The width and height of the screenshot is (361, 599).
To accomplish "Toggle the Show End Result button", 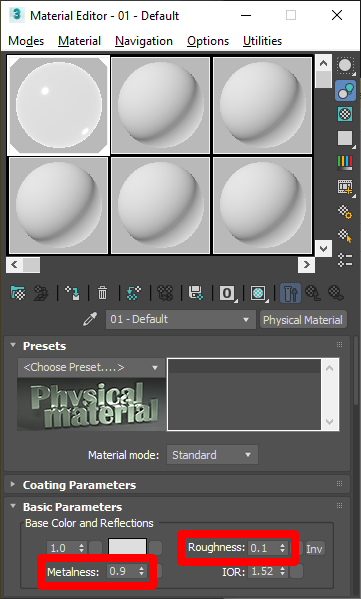I will pos(290,293).
